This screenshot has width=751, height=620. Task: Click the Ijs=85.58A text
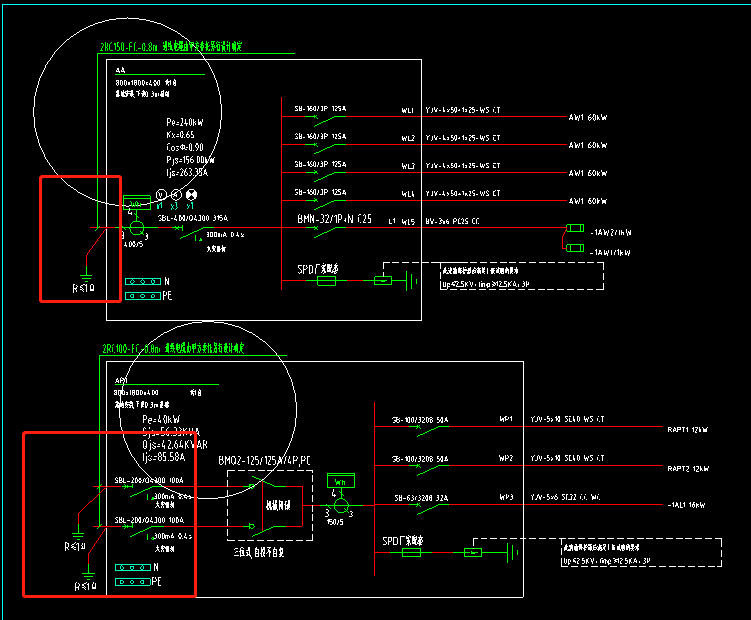tap(163, 457)
